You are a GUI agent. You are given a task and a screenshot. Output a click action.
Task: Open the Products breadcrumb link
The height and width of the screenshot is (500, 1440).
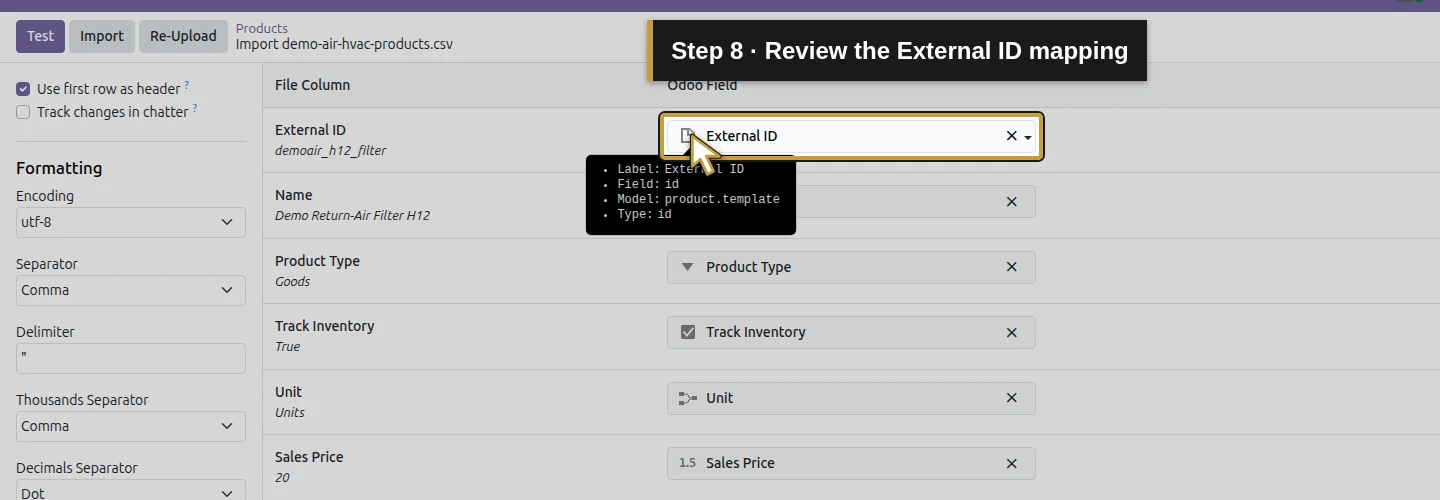click(262, 28)
